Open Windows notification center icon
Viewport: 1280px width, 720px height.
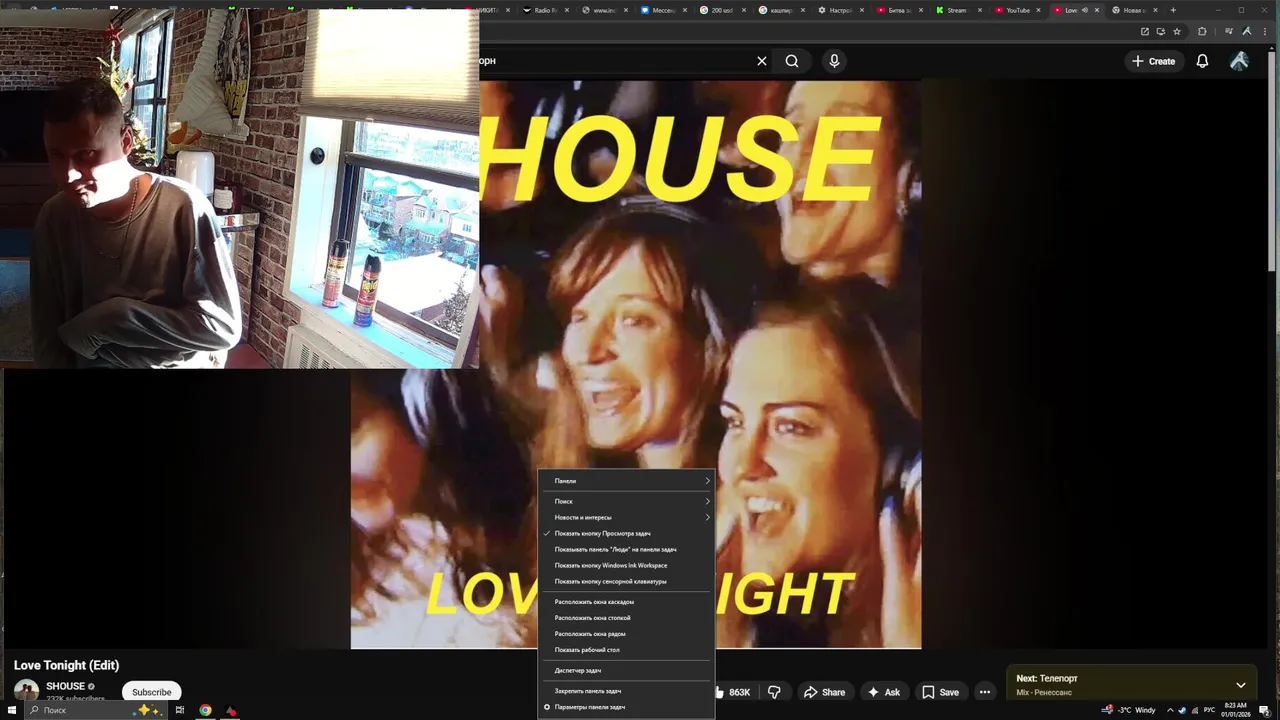click(x=1264, y=710)
